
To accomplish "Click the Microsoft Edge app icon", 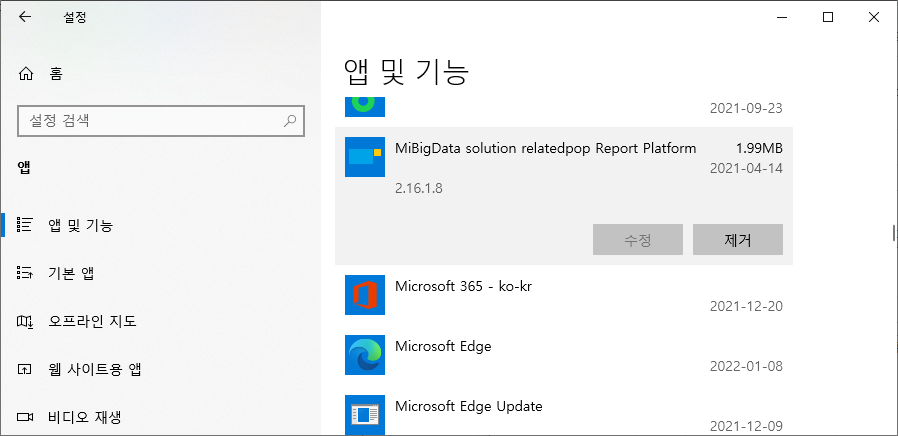I will click(x=365, y=355).
